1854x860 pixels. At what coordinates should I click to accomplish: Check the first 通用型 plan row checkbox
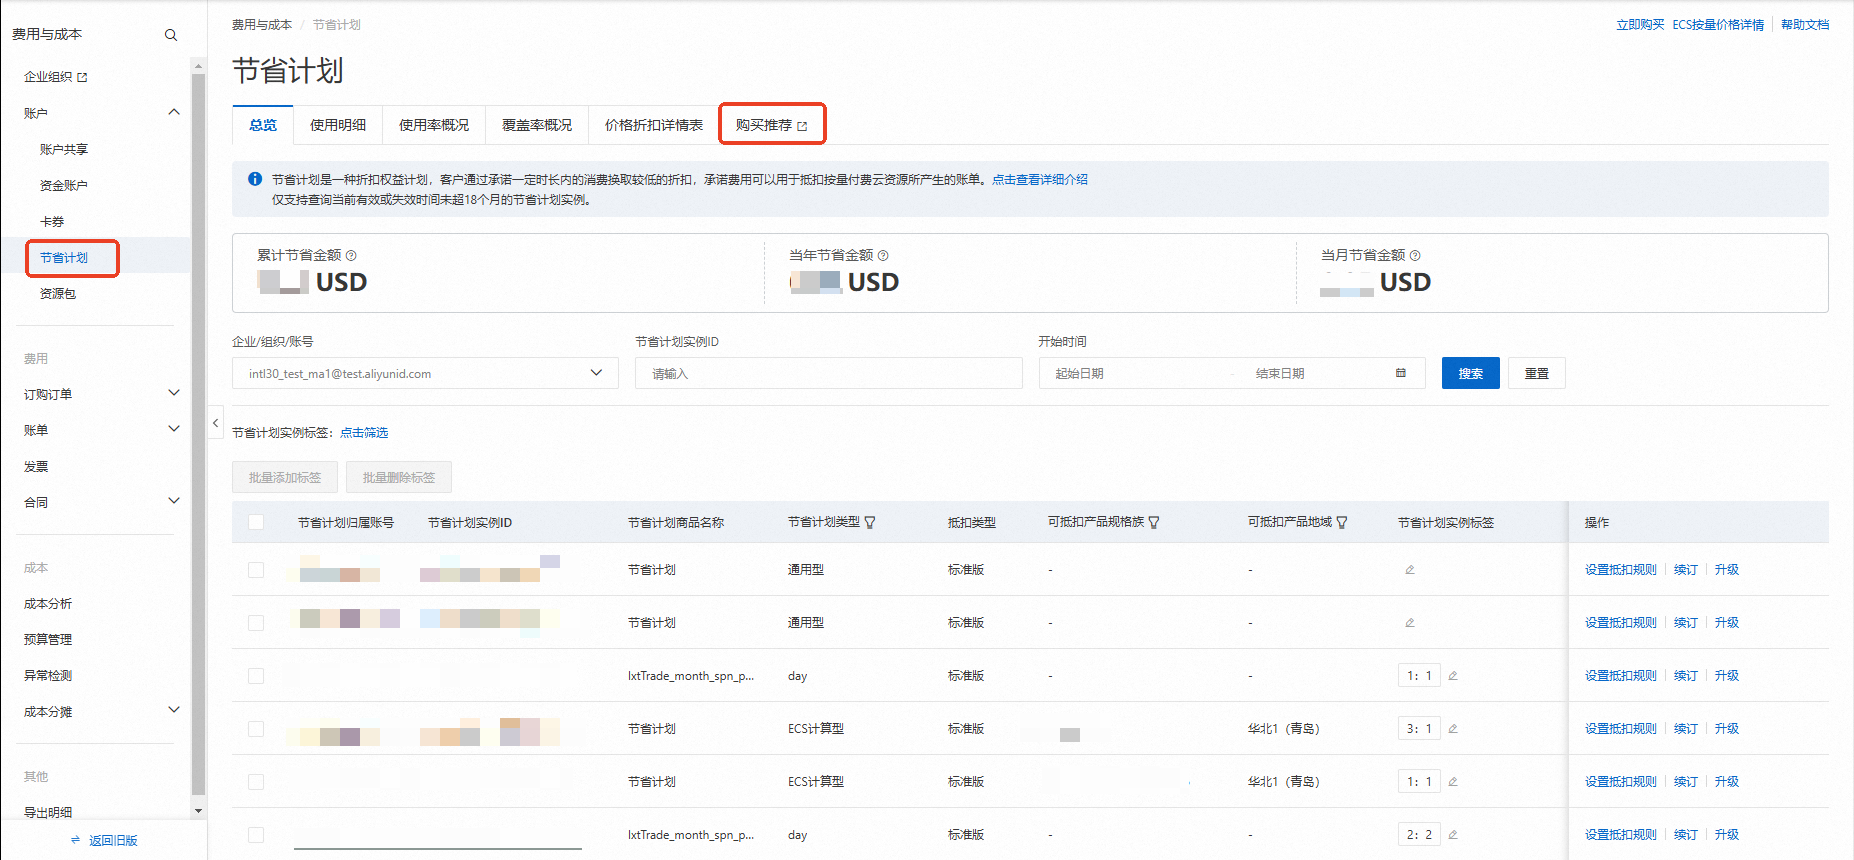[x=256, y=570]
